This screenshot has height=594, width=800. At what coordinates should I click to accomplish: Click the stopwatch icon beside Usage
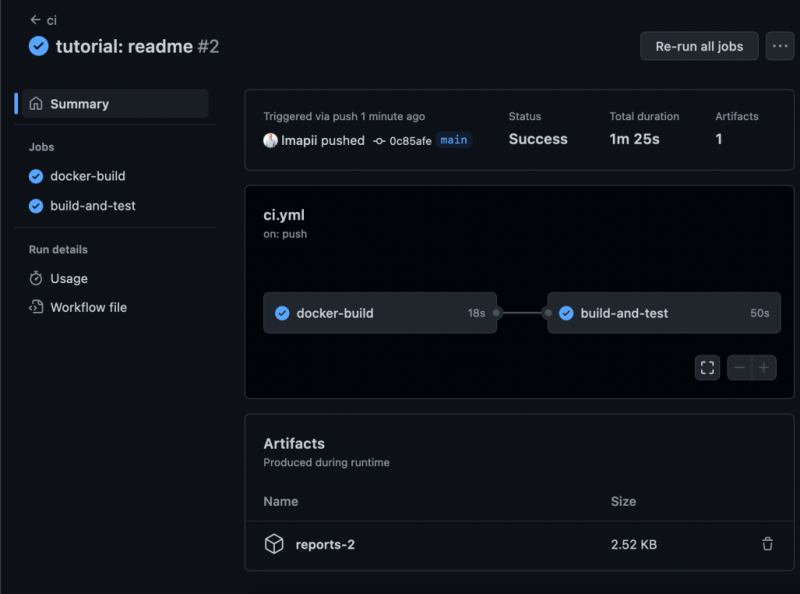pyautogui.click(x=36, y=279)
